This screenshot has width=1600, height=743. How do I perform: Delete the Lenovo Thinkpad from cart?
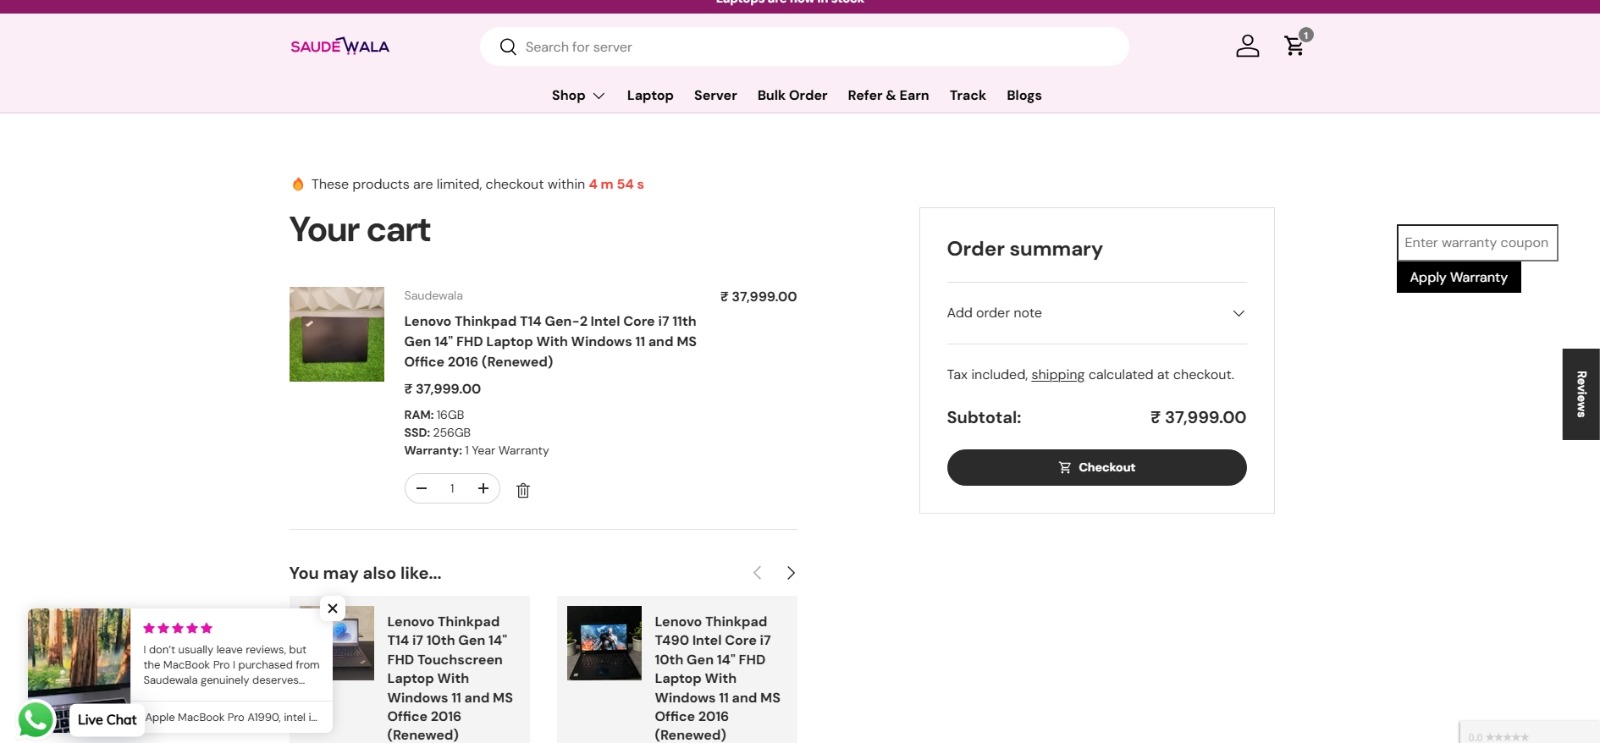[x=523, y=490]
